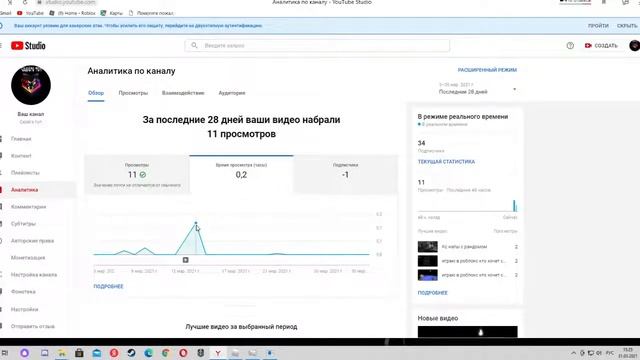Click the taskbar clock and date
Viewport: 640px width, 360px height.
pyautogui.click(x=627, y=353)
